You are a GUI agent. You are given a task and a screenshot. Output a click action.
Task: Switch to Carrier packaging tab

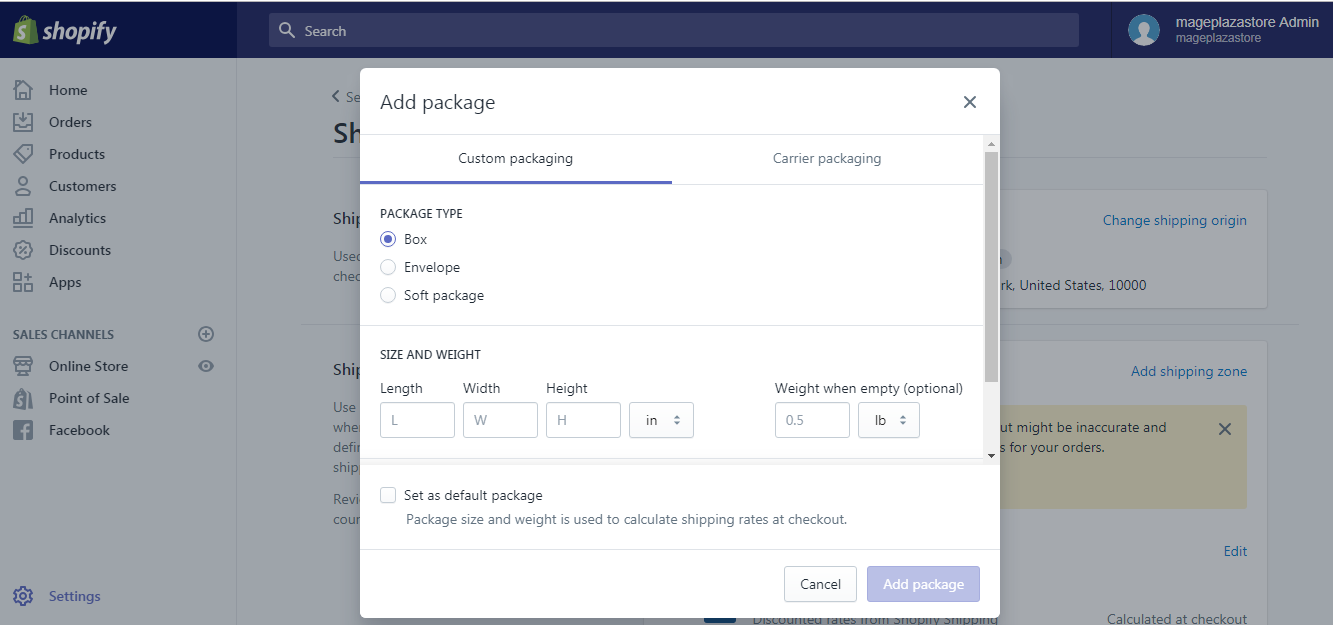point(827,159)
